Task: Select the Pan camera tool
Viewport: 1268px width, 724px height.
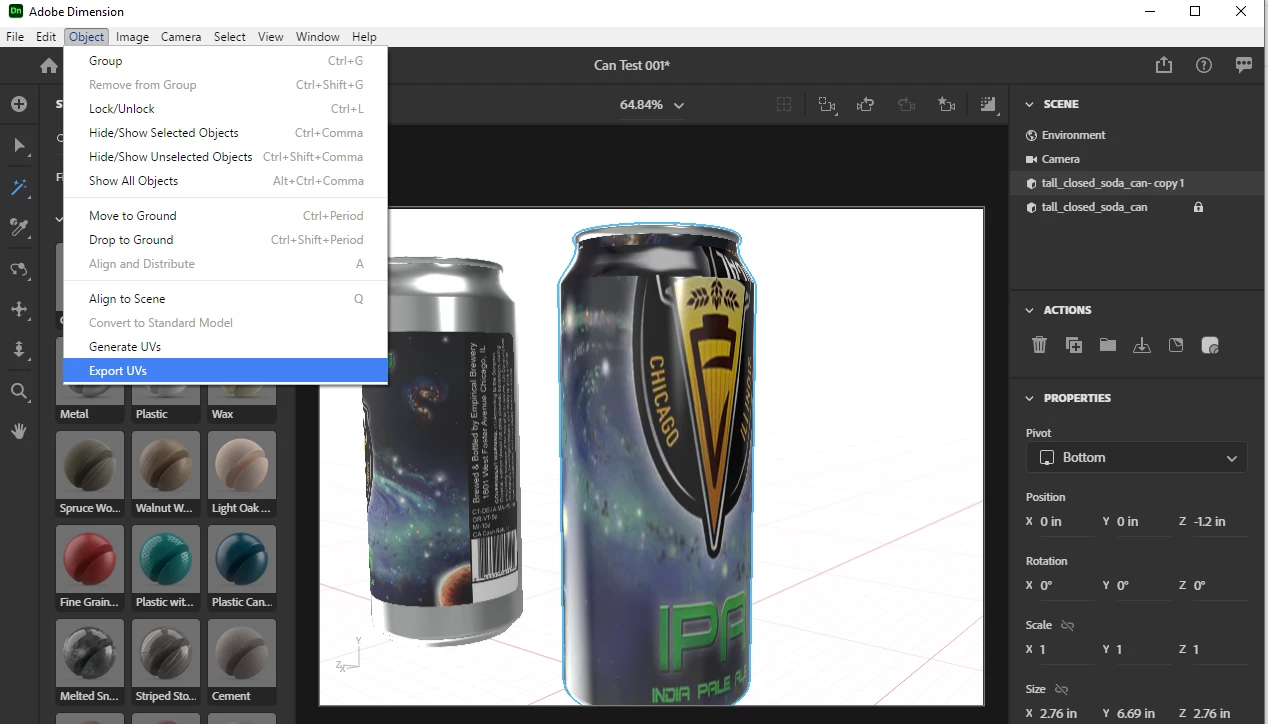Action: [19, 309]
